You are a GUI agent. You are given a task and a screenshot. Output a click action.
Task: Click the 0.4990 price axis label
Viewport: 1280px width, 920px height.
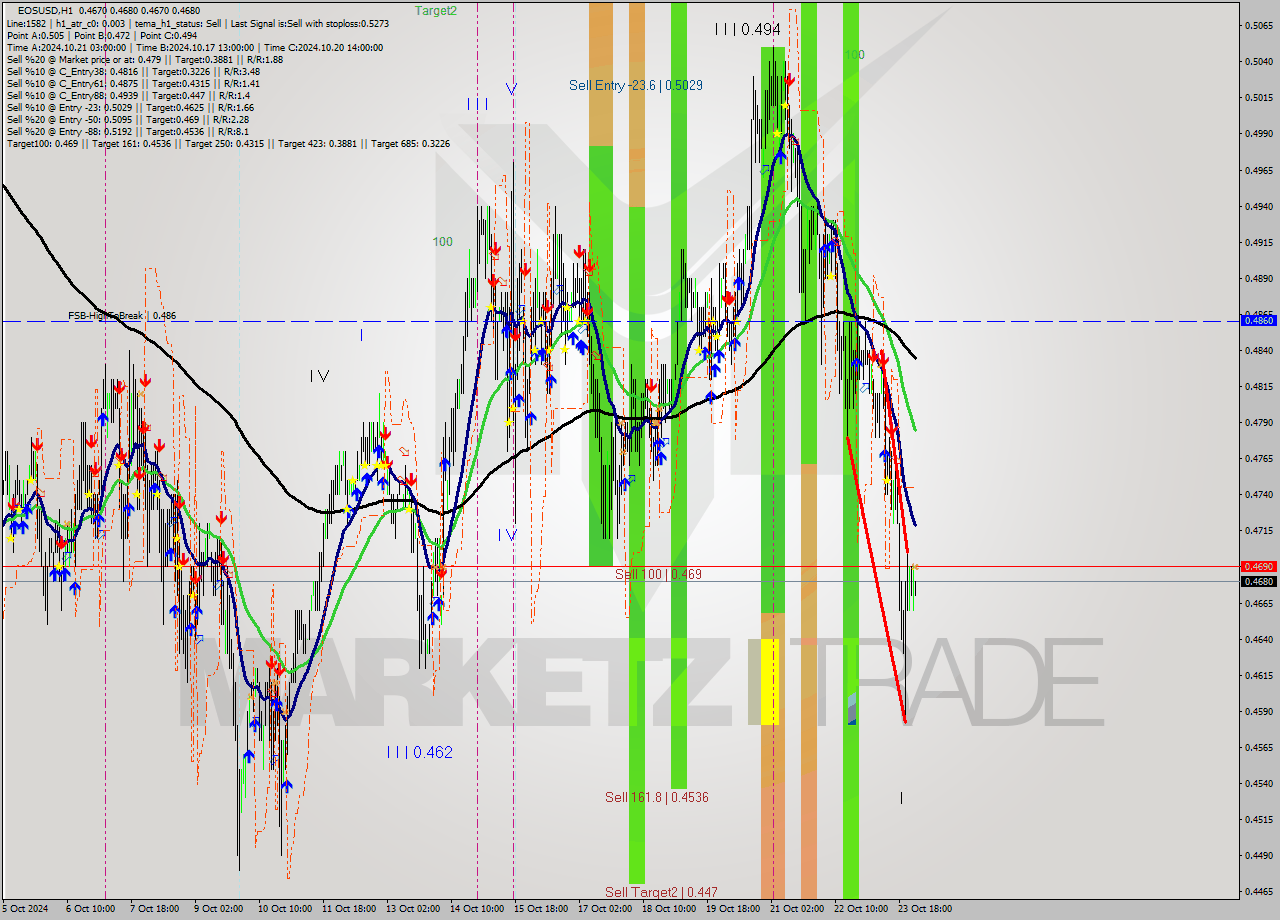click(1257, 133)
